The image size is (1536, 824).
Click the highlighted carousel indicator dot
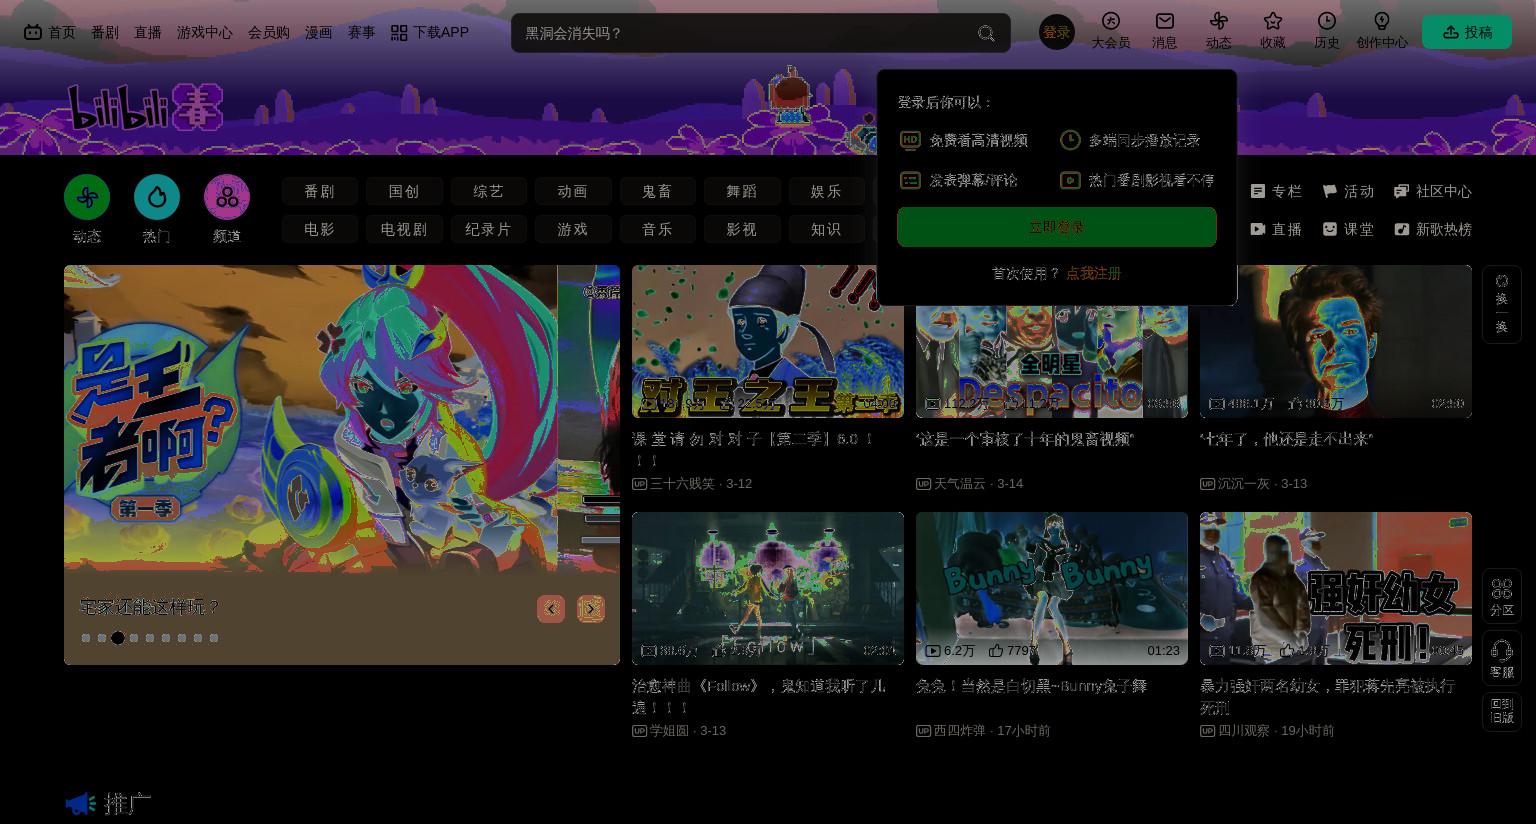click(118, 638)
